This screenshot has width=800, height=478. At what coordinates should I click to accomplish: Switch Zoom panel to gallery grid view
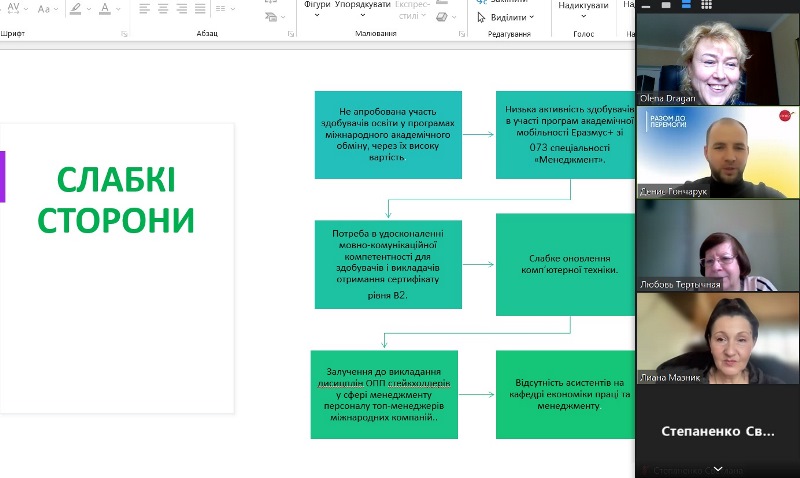point(706,5)
